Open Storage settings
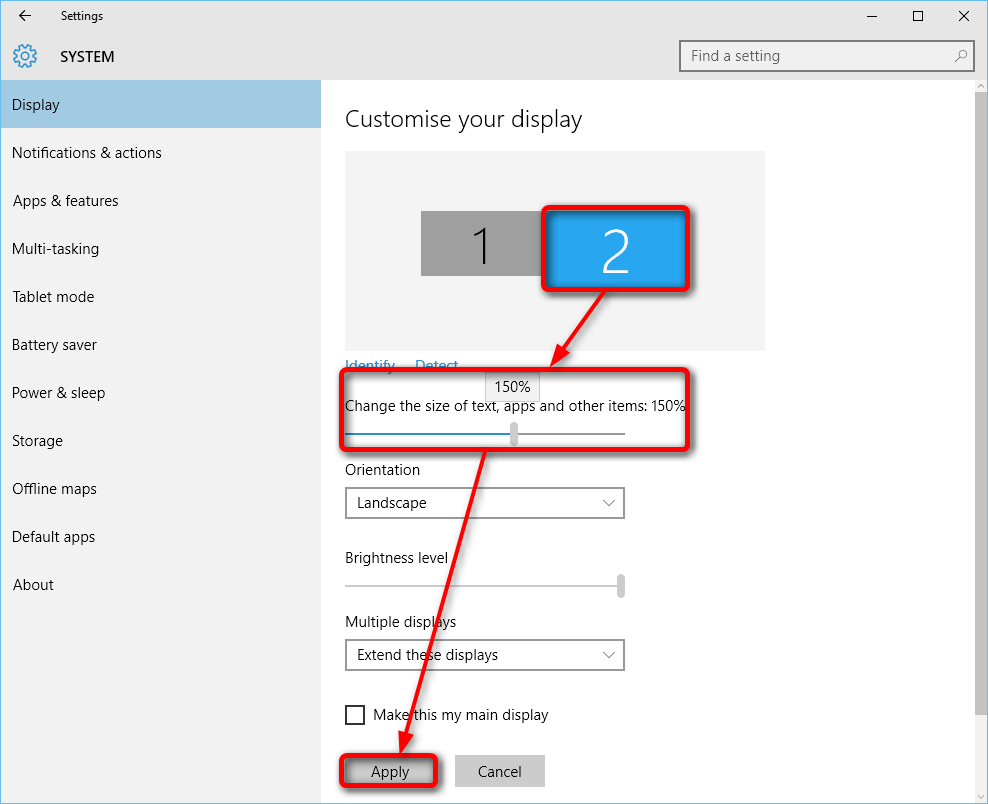Image resolution: width=988 pixels, height=804 pixels. [161, 440]
